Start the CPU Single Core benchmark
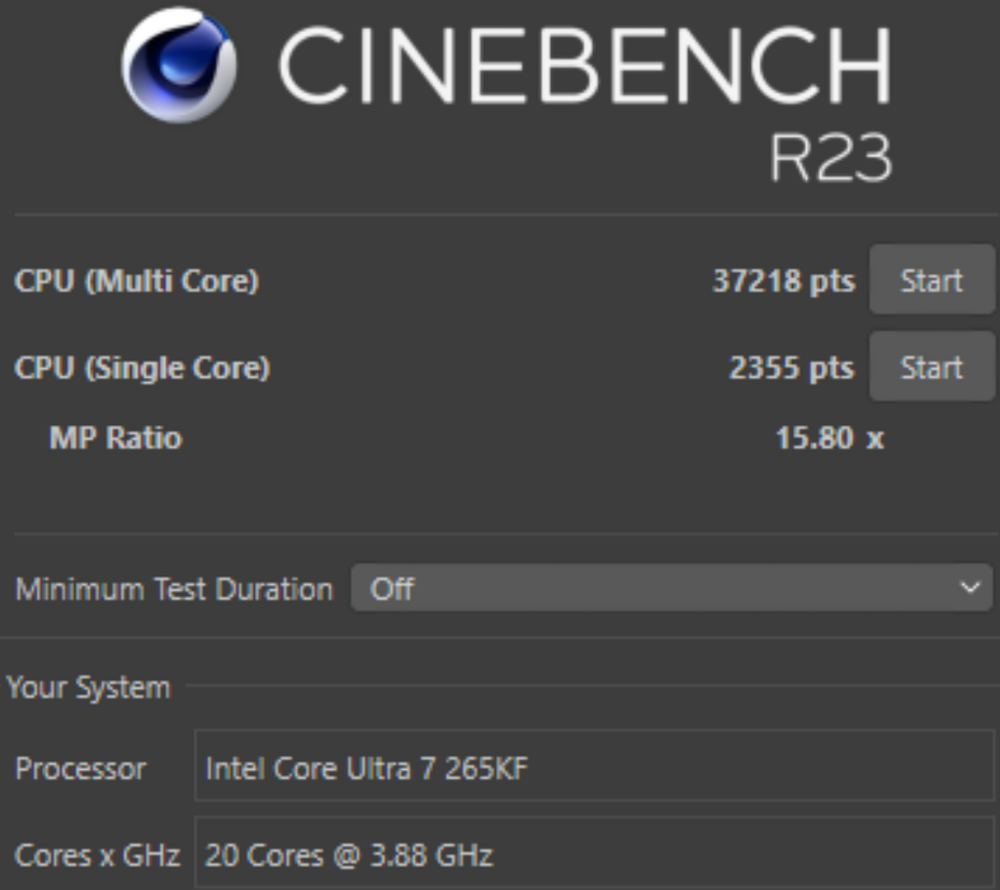 pos(931,368)
